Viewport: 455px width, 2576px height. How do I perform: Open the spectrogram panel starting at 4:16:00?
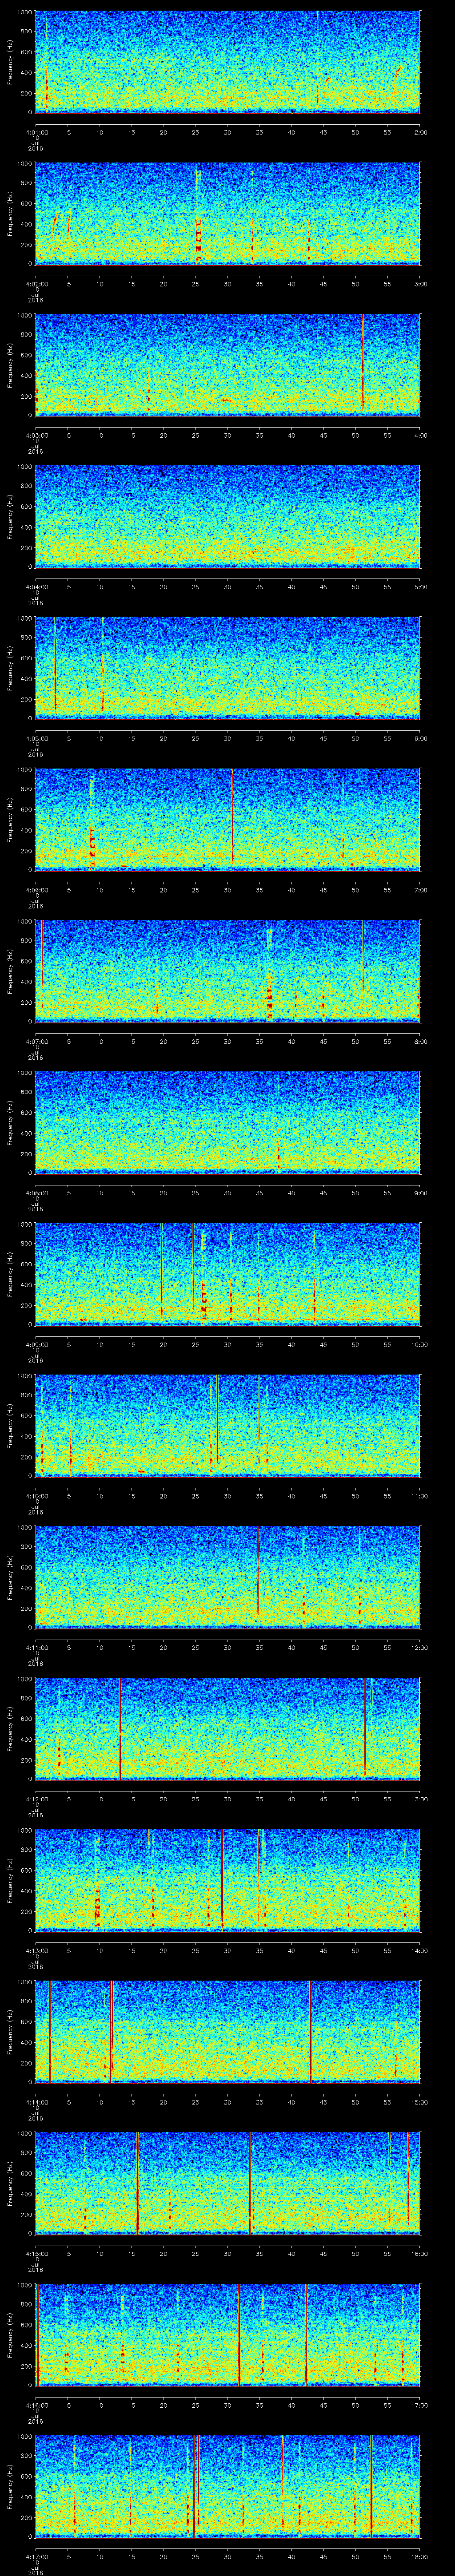[x=228, y=2334]
